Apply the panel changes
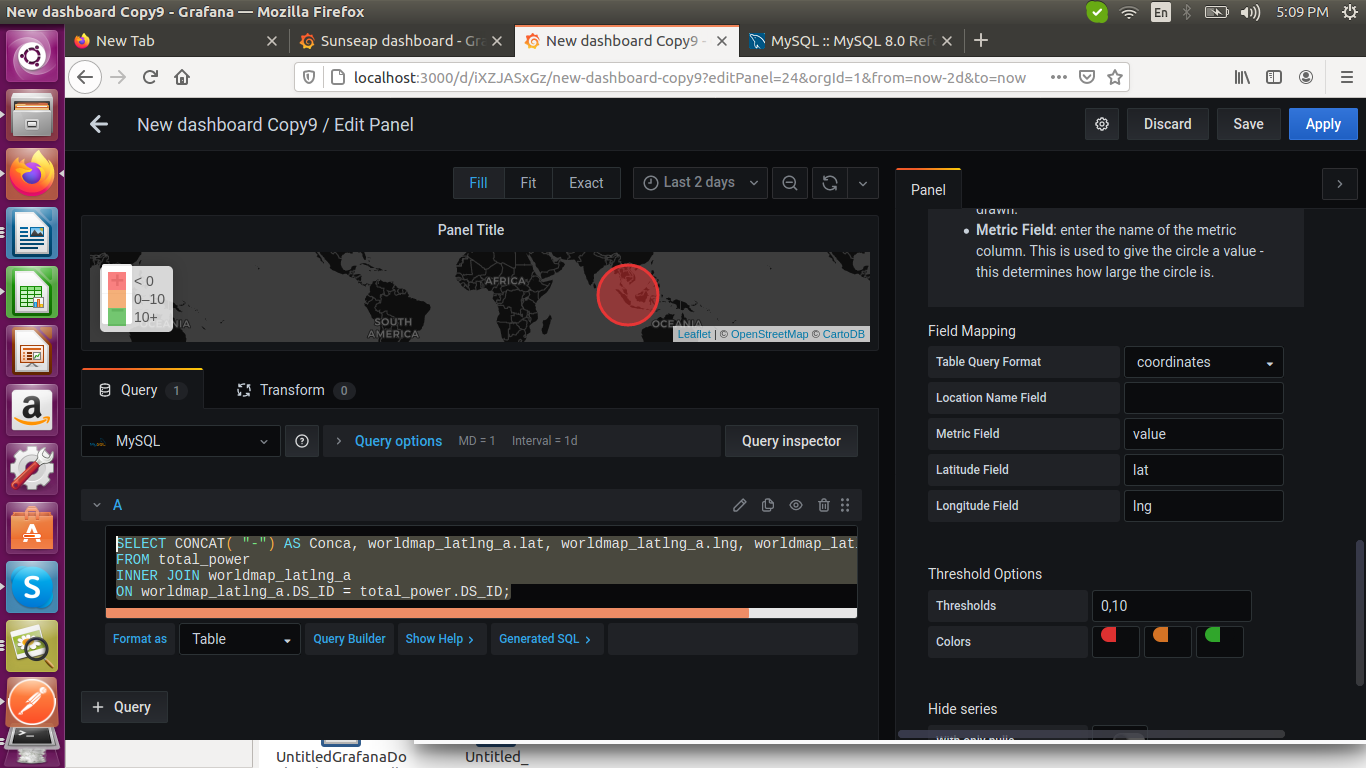Screen dimensions: 1366x768 pyautogui.click(x=1322, y=123)
